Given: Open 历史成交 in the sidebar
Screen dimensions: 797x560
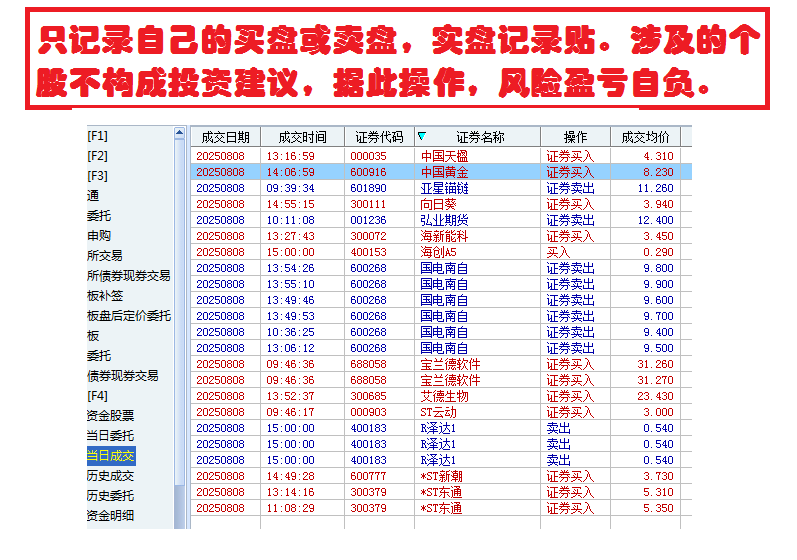Looking at the screenshot, I should point(110,476).
